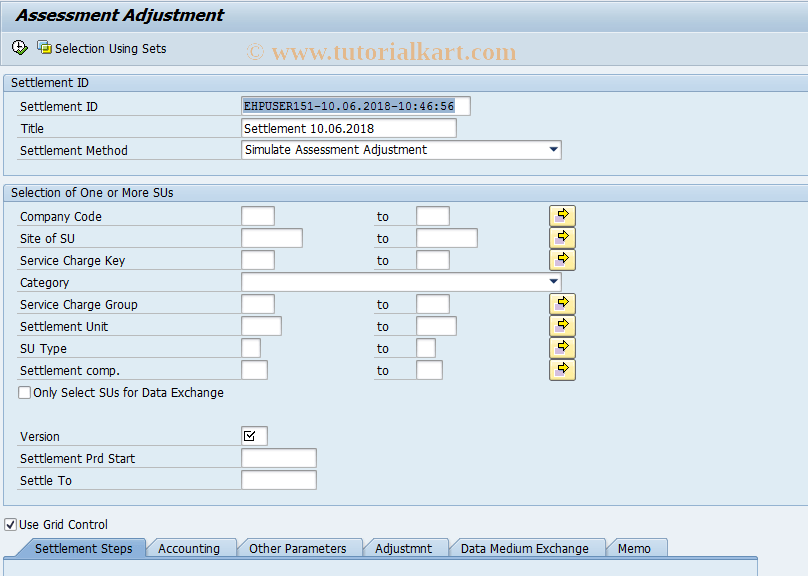Switch to the Memo tab
The image size is (808, 576).
click(x=636, y=548)
